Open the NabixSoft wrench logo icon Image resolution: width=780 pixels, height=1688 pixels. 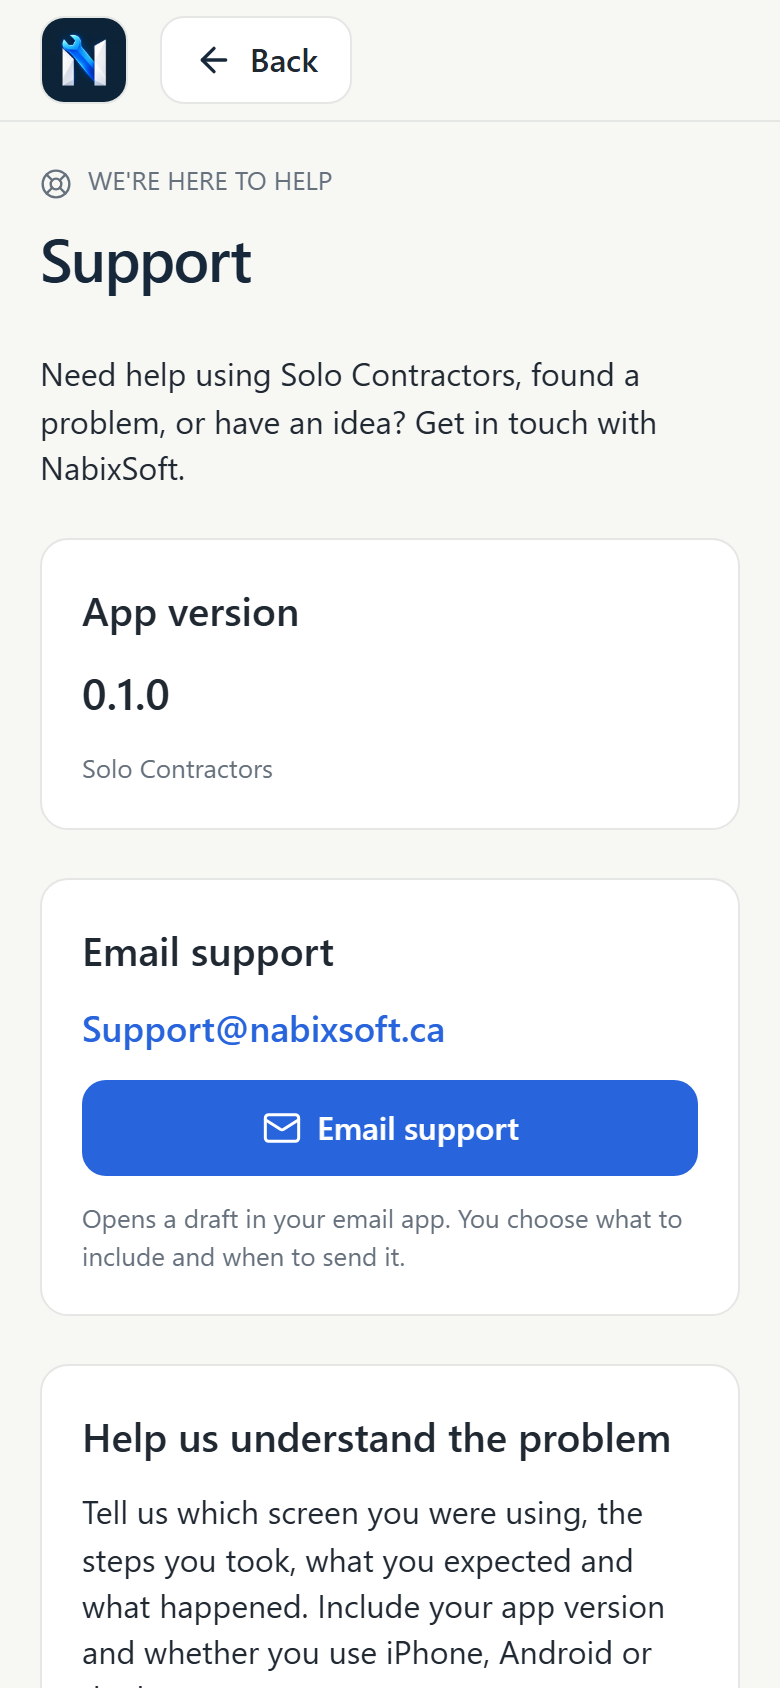[x=84, y=60]
